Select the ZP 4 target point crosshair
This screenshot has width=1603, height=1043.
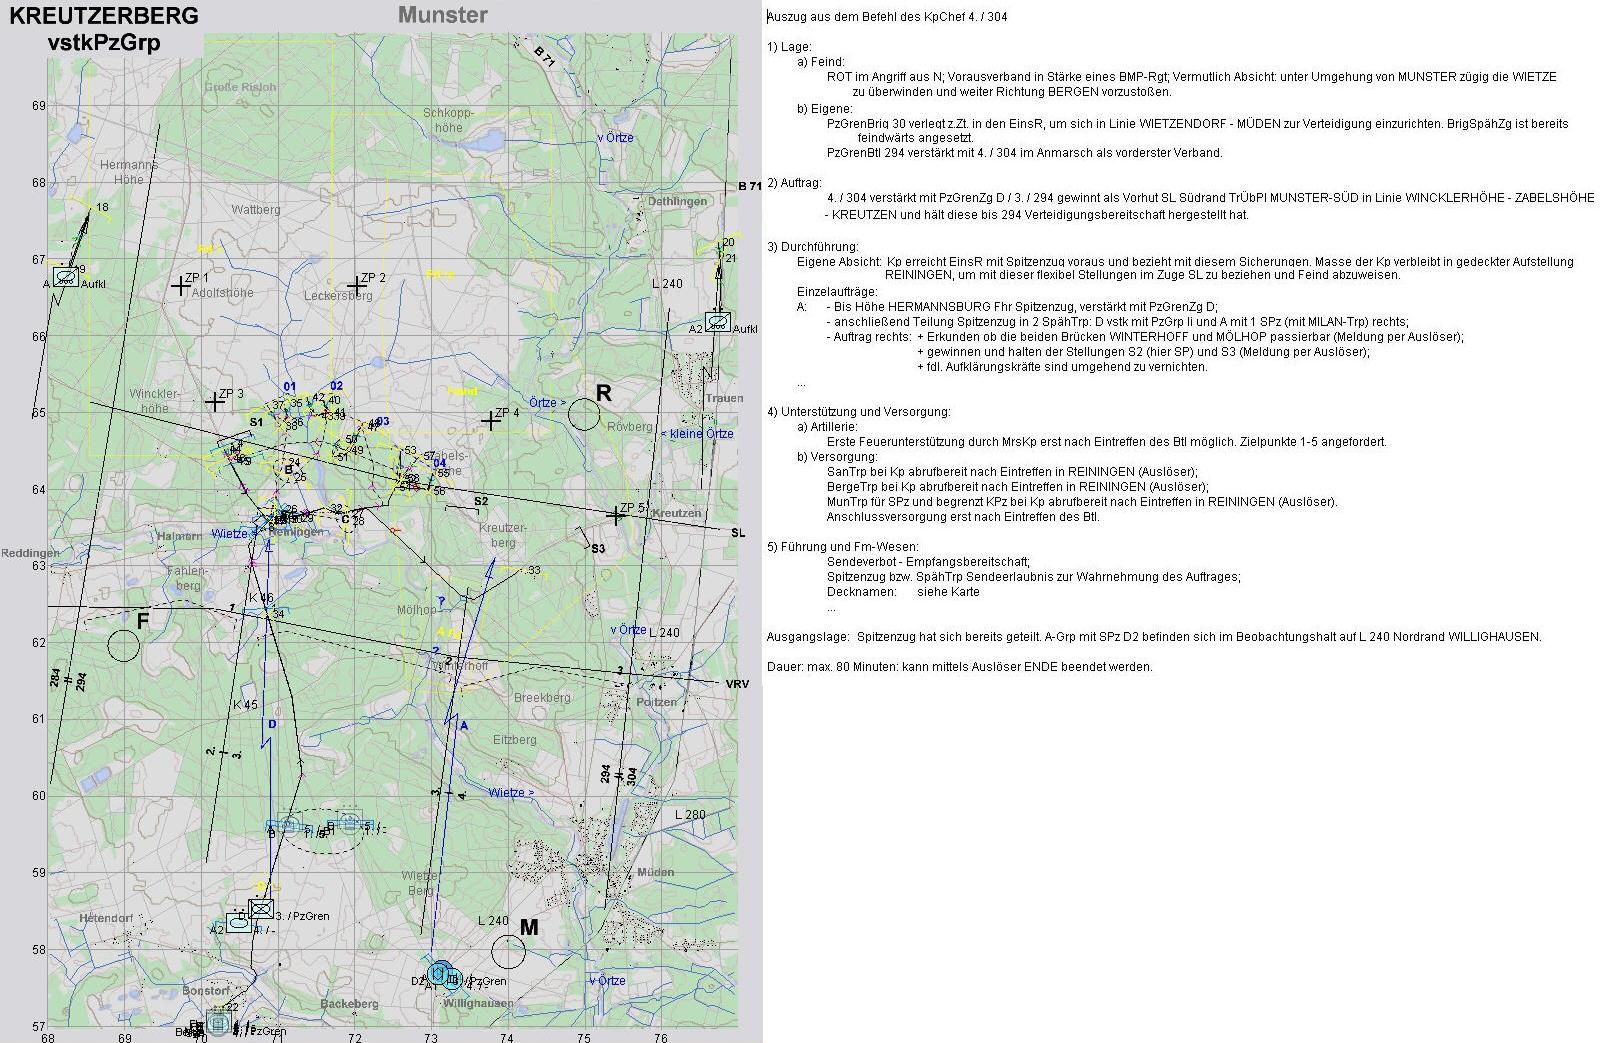(x=490, y=421)
